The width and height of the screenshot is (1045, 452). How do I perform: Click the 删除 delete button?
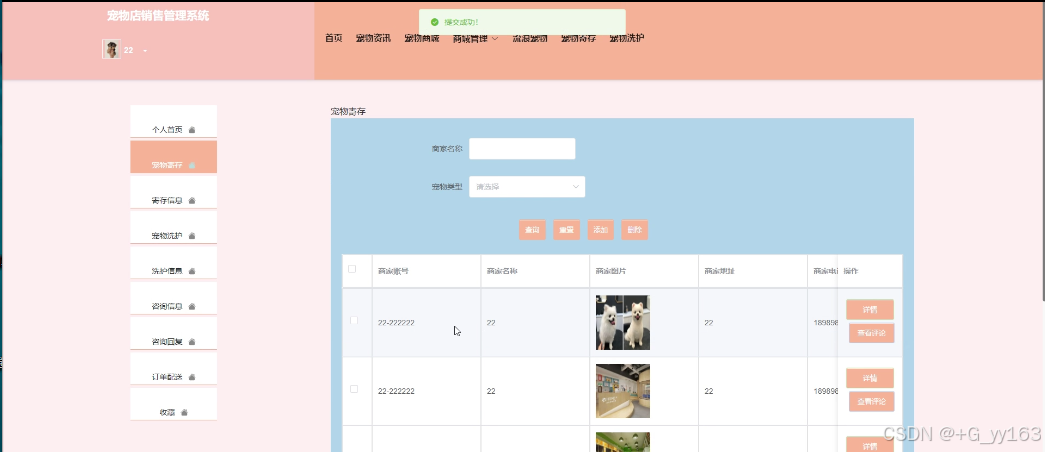[x=634, y=230]
